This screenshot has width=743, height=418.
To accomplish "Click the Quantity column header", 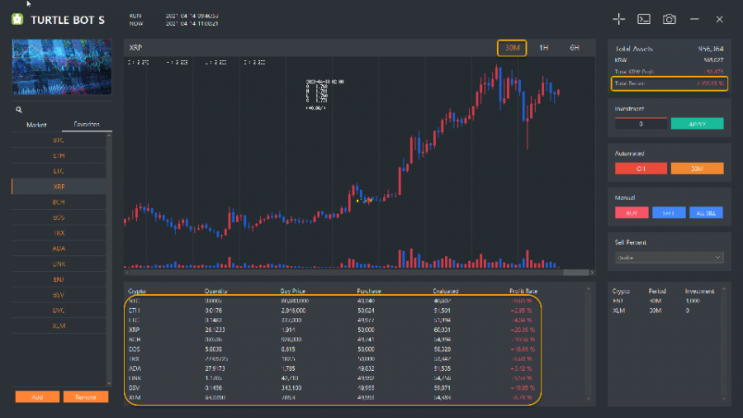I will click(216, 291).
